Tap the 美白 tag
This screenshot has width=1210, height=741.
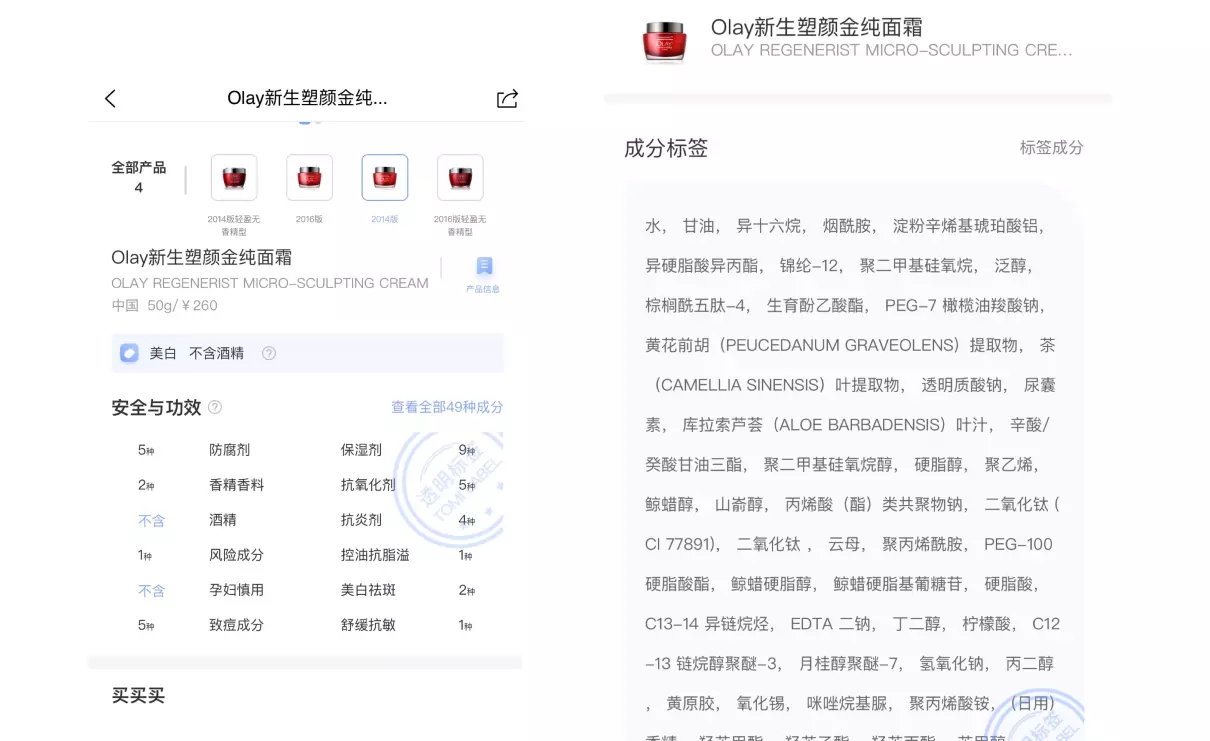pos(163,353)
